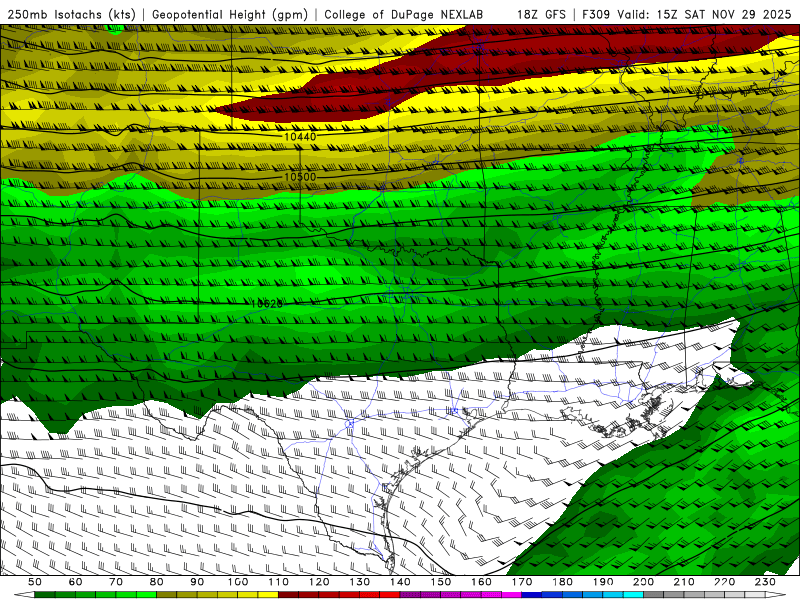Click the '250mb Isotachs (kts)' title text
Screen dimensions: 800x600
coord(71,14)
